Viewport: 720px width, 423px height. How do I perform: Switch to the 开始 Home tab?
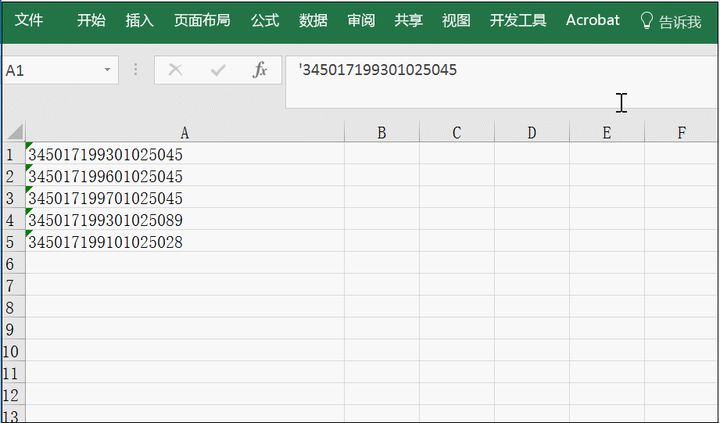(91, 21)
